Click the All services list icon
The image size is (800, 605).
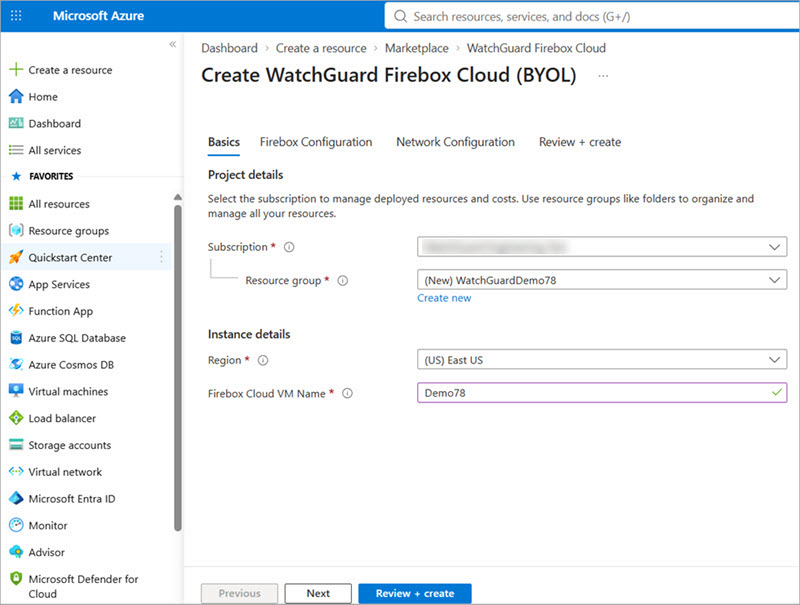(x=16, y=150)
